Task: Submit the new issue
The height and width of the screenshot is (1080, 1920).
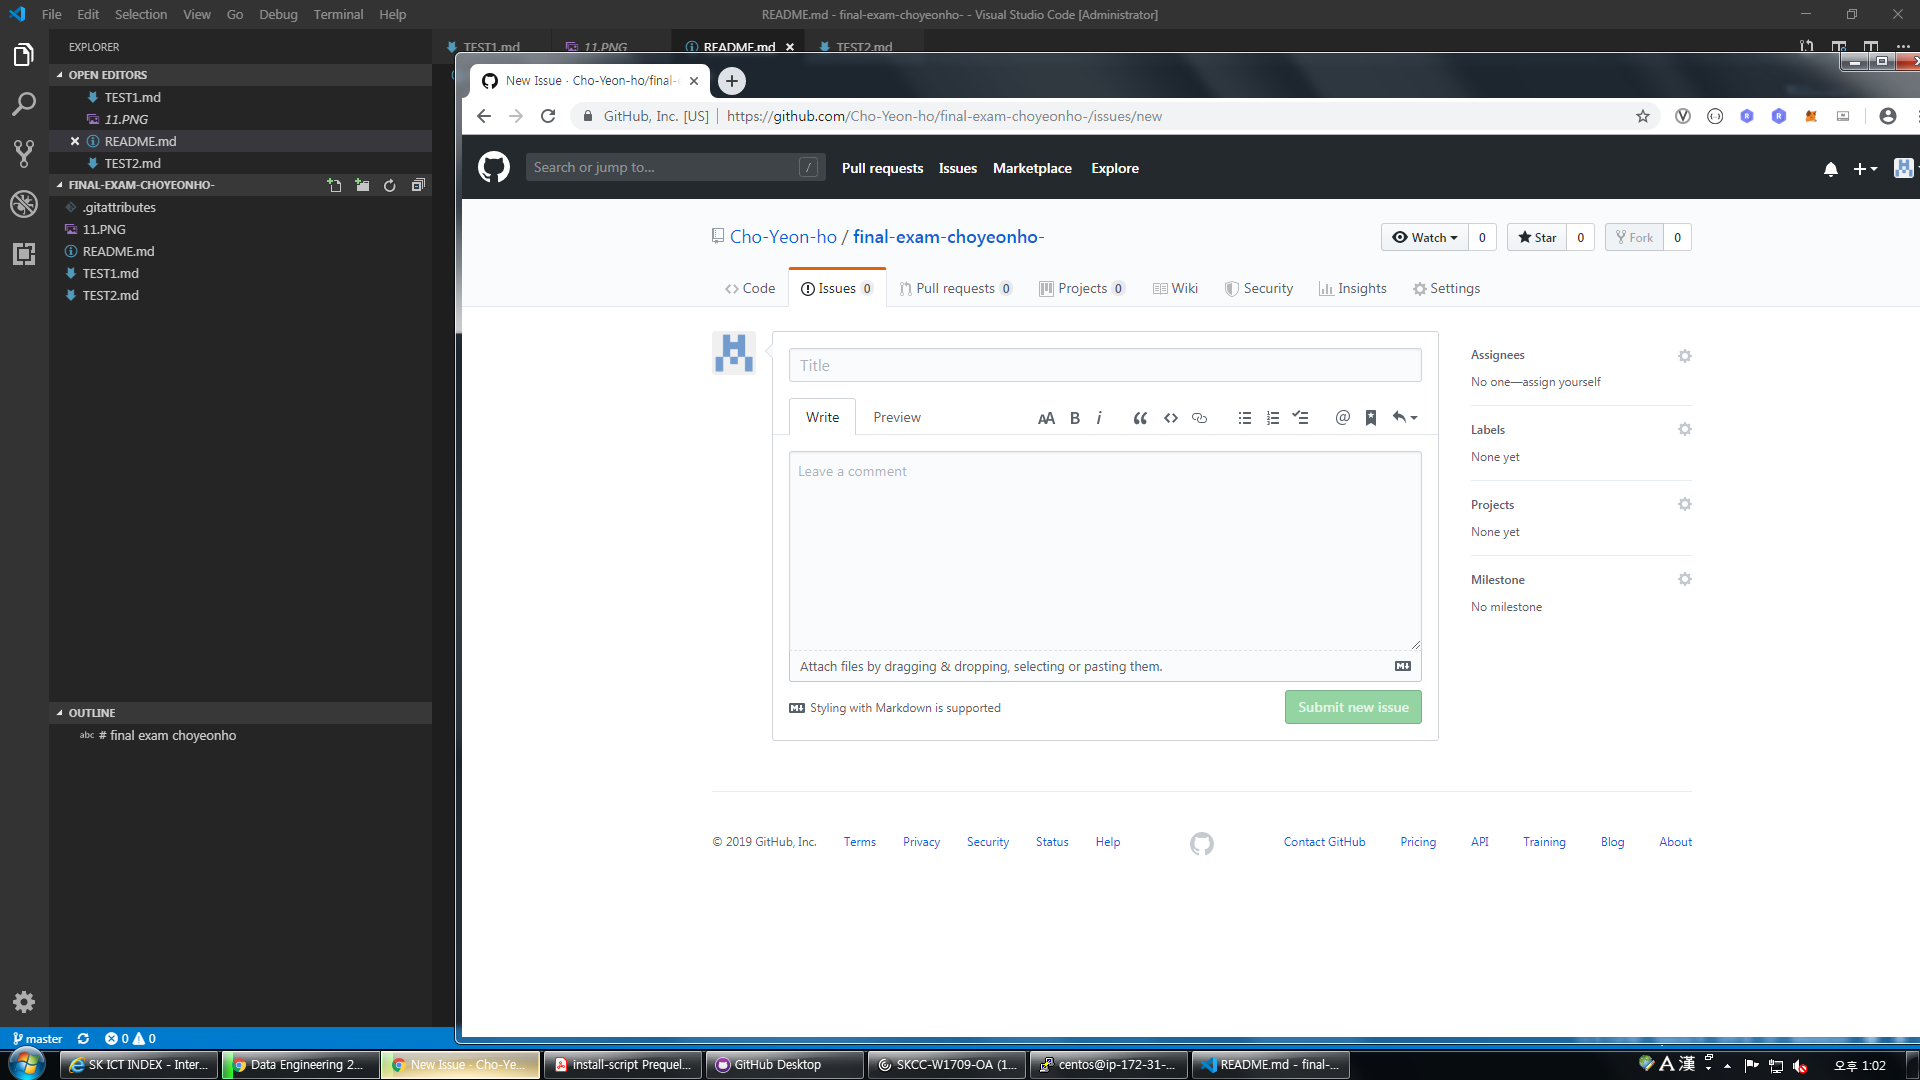Action: tap(1352, 707)
